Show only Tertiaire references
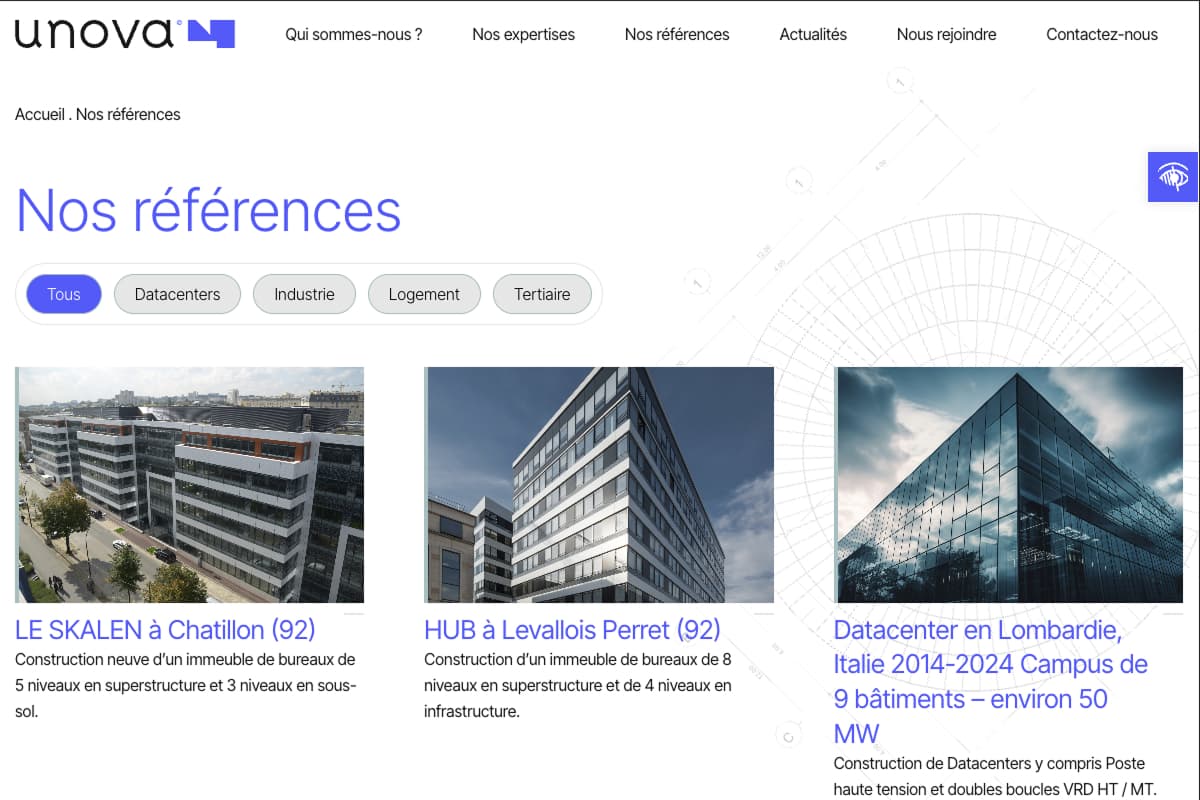 coord(542,294)
